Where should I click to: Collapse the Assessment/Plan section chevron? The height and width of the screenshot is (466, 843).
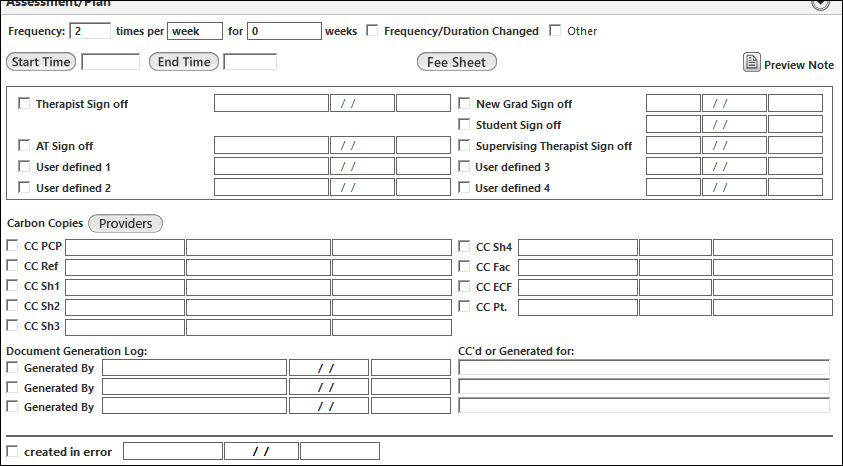click(820, 4)
